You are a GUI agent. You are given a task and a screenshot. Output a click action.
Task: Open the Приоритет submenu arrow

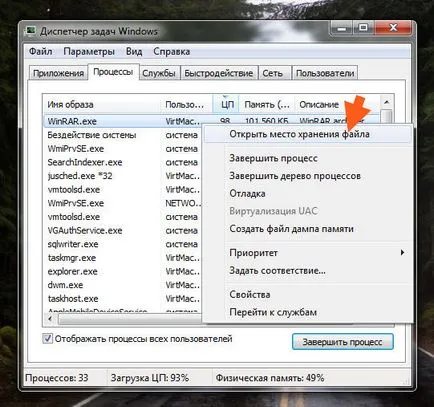coord(402,253)
